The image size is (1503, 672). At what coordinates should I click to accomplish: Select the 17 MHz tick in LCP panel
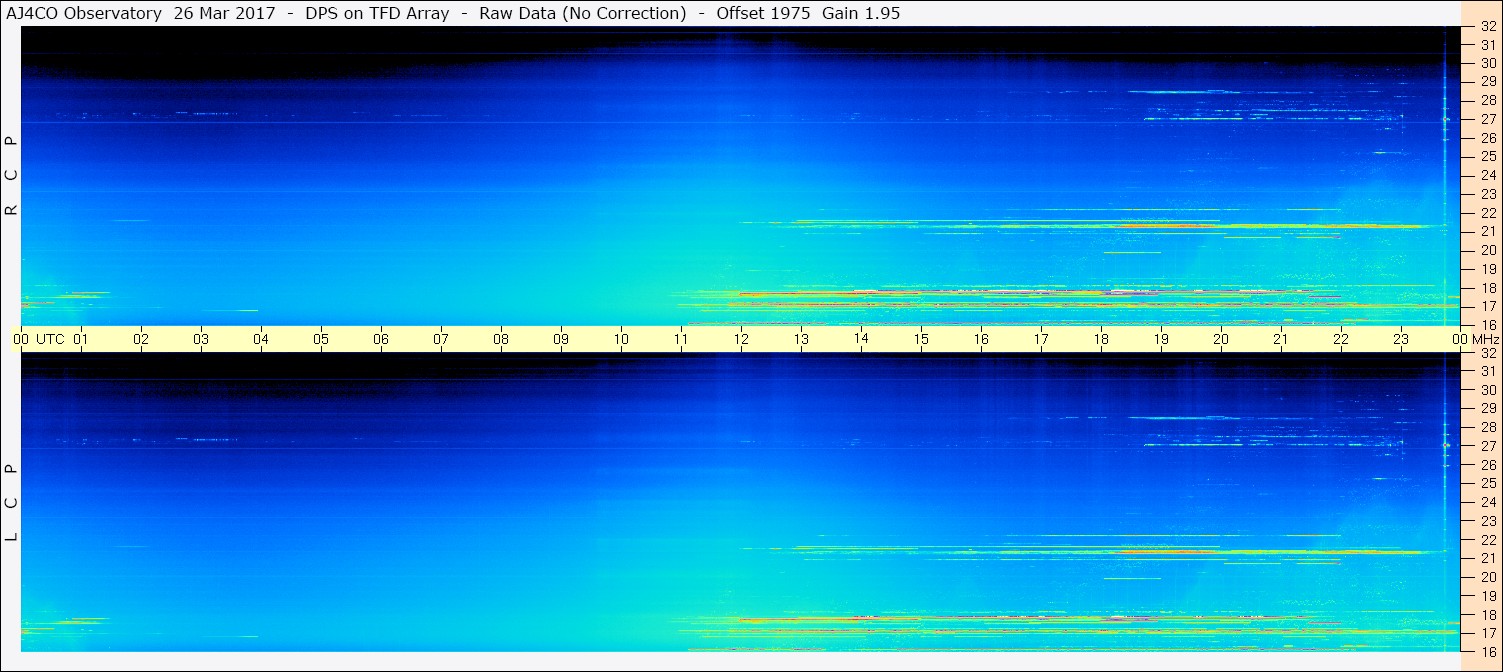1487,633
